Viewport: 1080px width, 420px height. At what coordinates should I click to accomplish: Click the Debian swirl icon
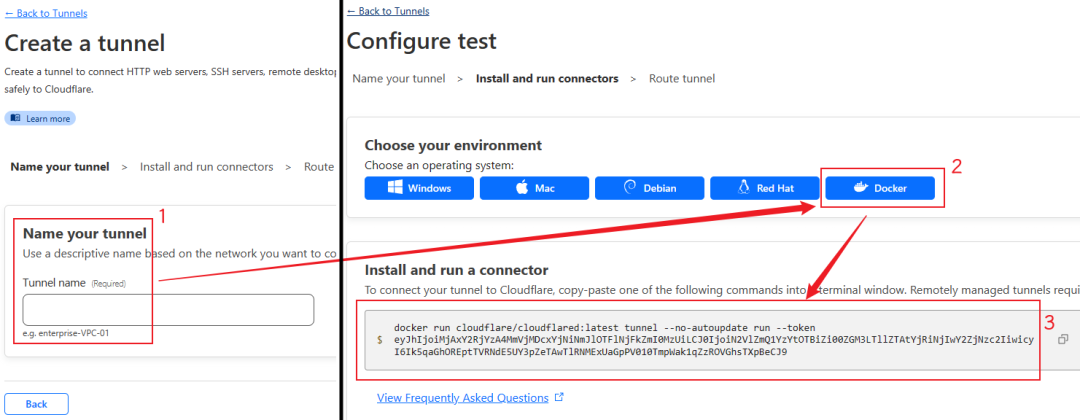pos(630,188)
